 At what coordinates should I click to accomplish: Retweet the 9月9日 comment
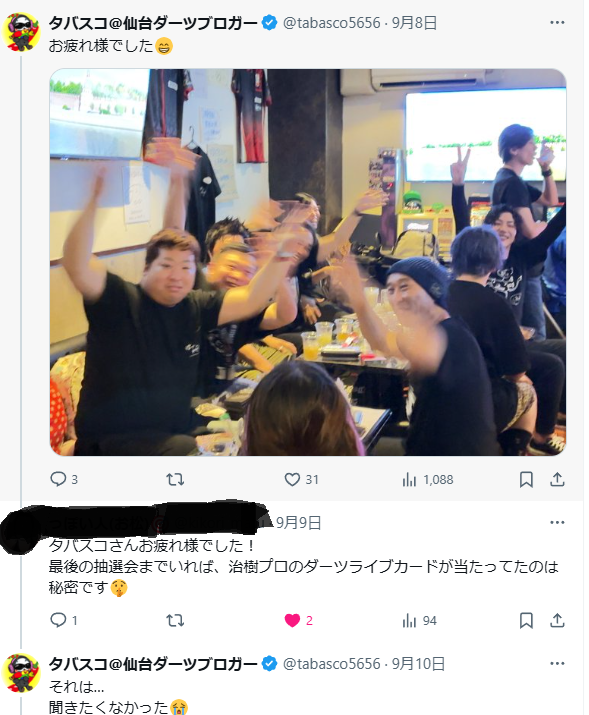[x=175, y=620]
